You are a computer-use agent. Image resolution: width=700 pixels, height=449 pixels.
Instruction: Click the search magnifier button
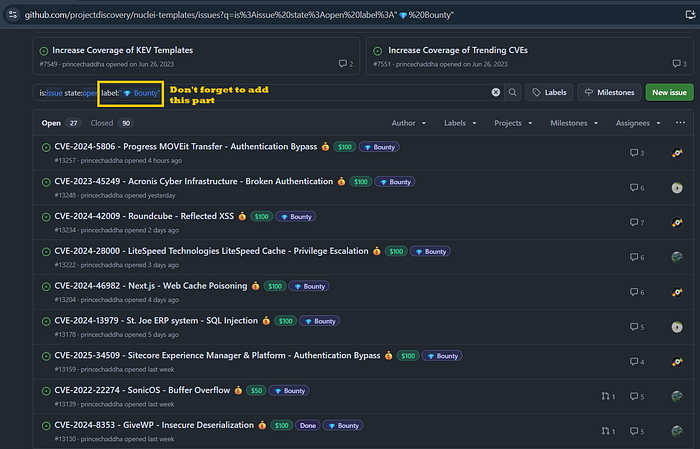512,92
